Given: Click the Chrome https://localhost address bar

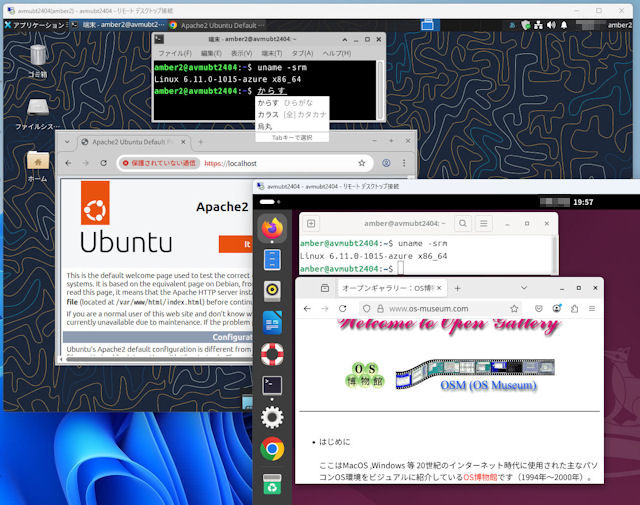Looking at the screenshot, I should pyautogui.click(x=245, y=163).
